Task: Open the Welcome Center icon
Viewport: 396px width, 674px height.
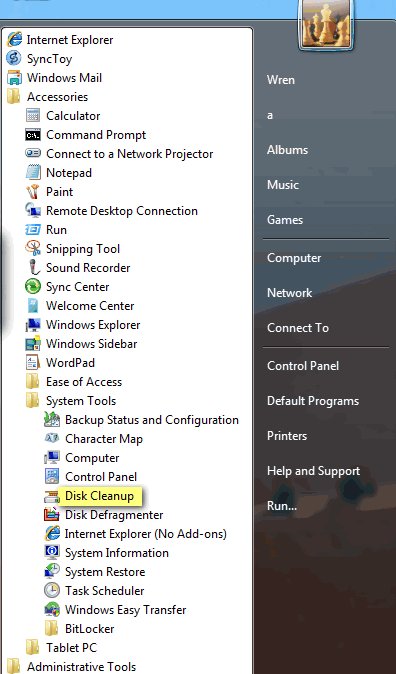Action: 33,306
